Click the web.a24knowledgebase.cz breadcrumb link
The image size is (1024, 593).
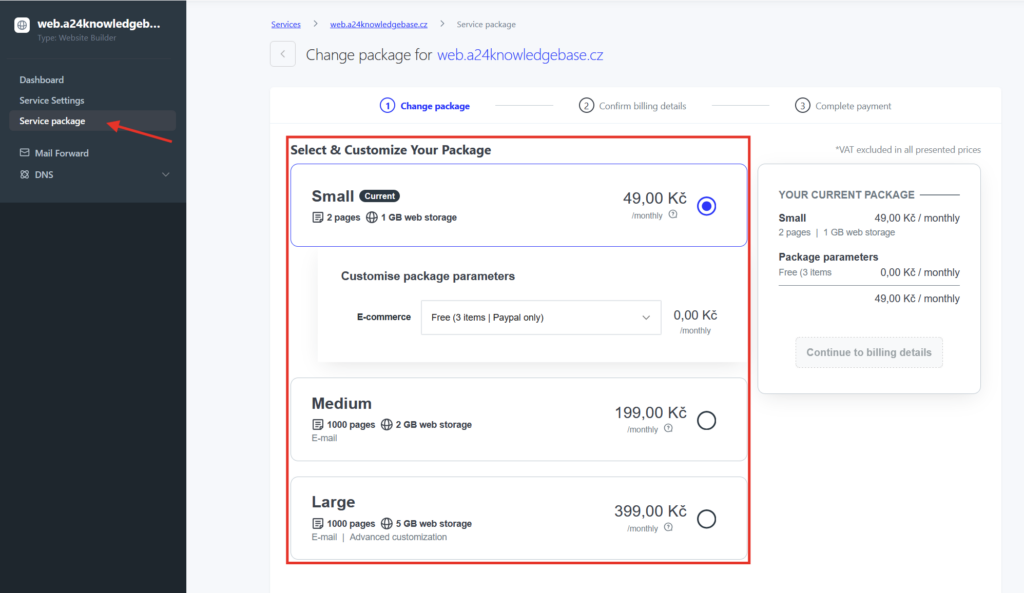pos(378,24)
